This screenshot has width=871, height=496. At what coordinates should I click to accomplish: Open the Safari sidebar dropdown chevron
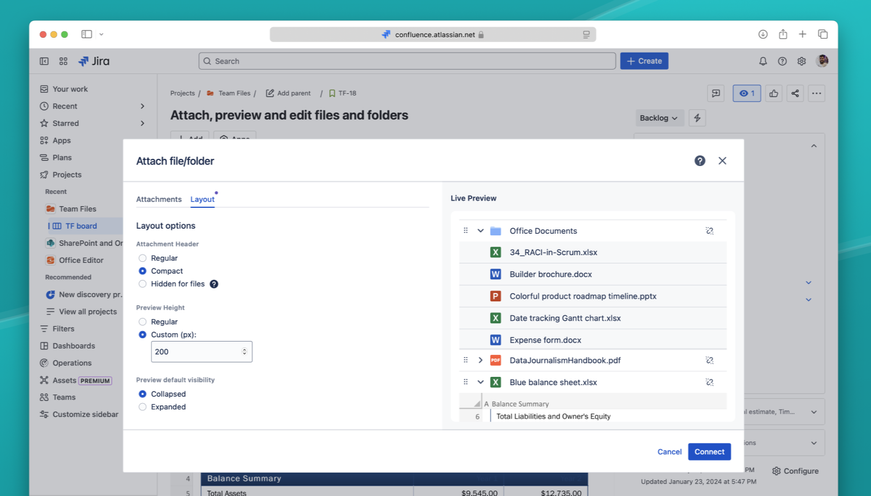[x=101, y=34]
